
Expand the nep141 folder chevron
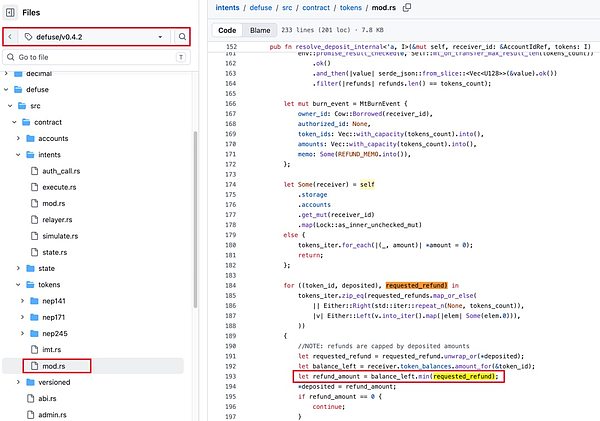pyautogui.click(x=22, y=301)
